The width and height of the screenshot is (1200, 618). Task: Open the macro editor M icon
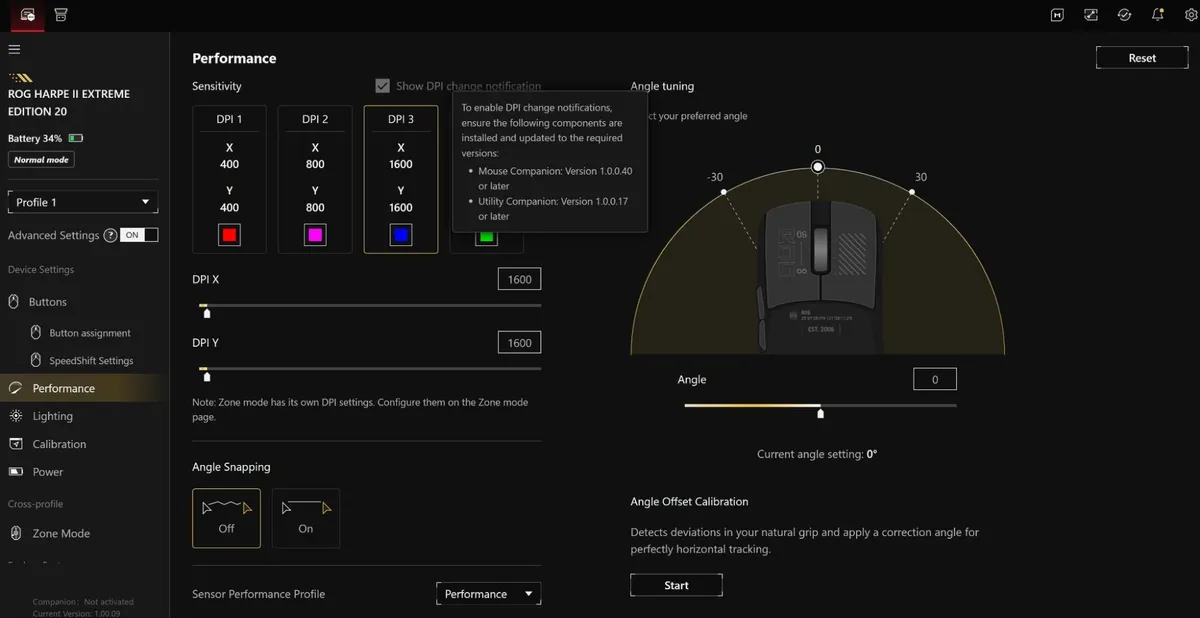1057,15
